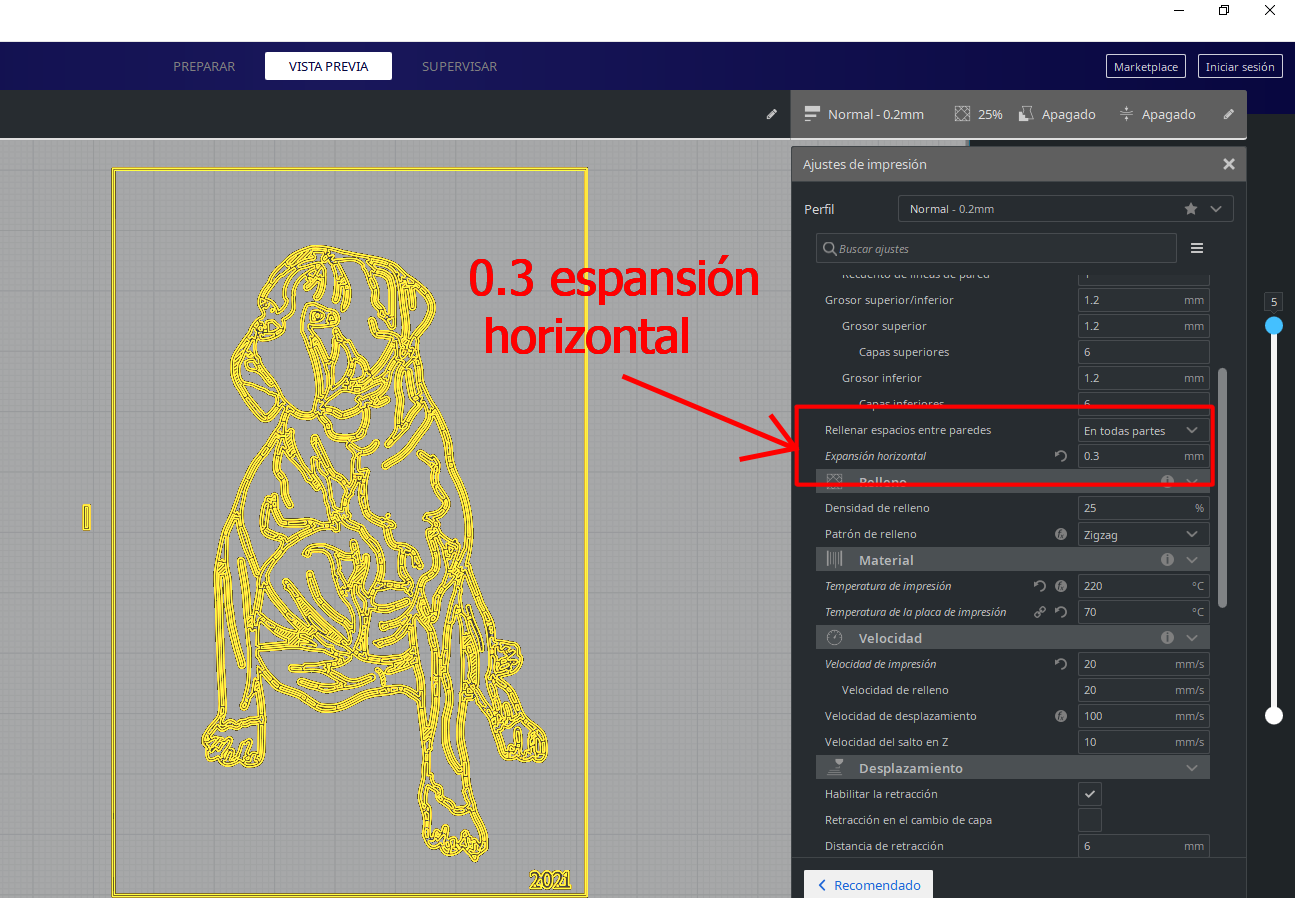Click the support Apagado icon
The image size is (1295, 898).
pos(1025,114)
